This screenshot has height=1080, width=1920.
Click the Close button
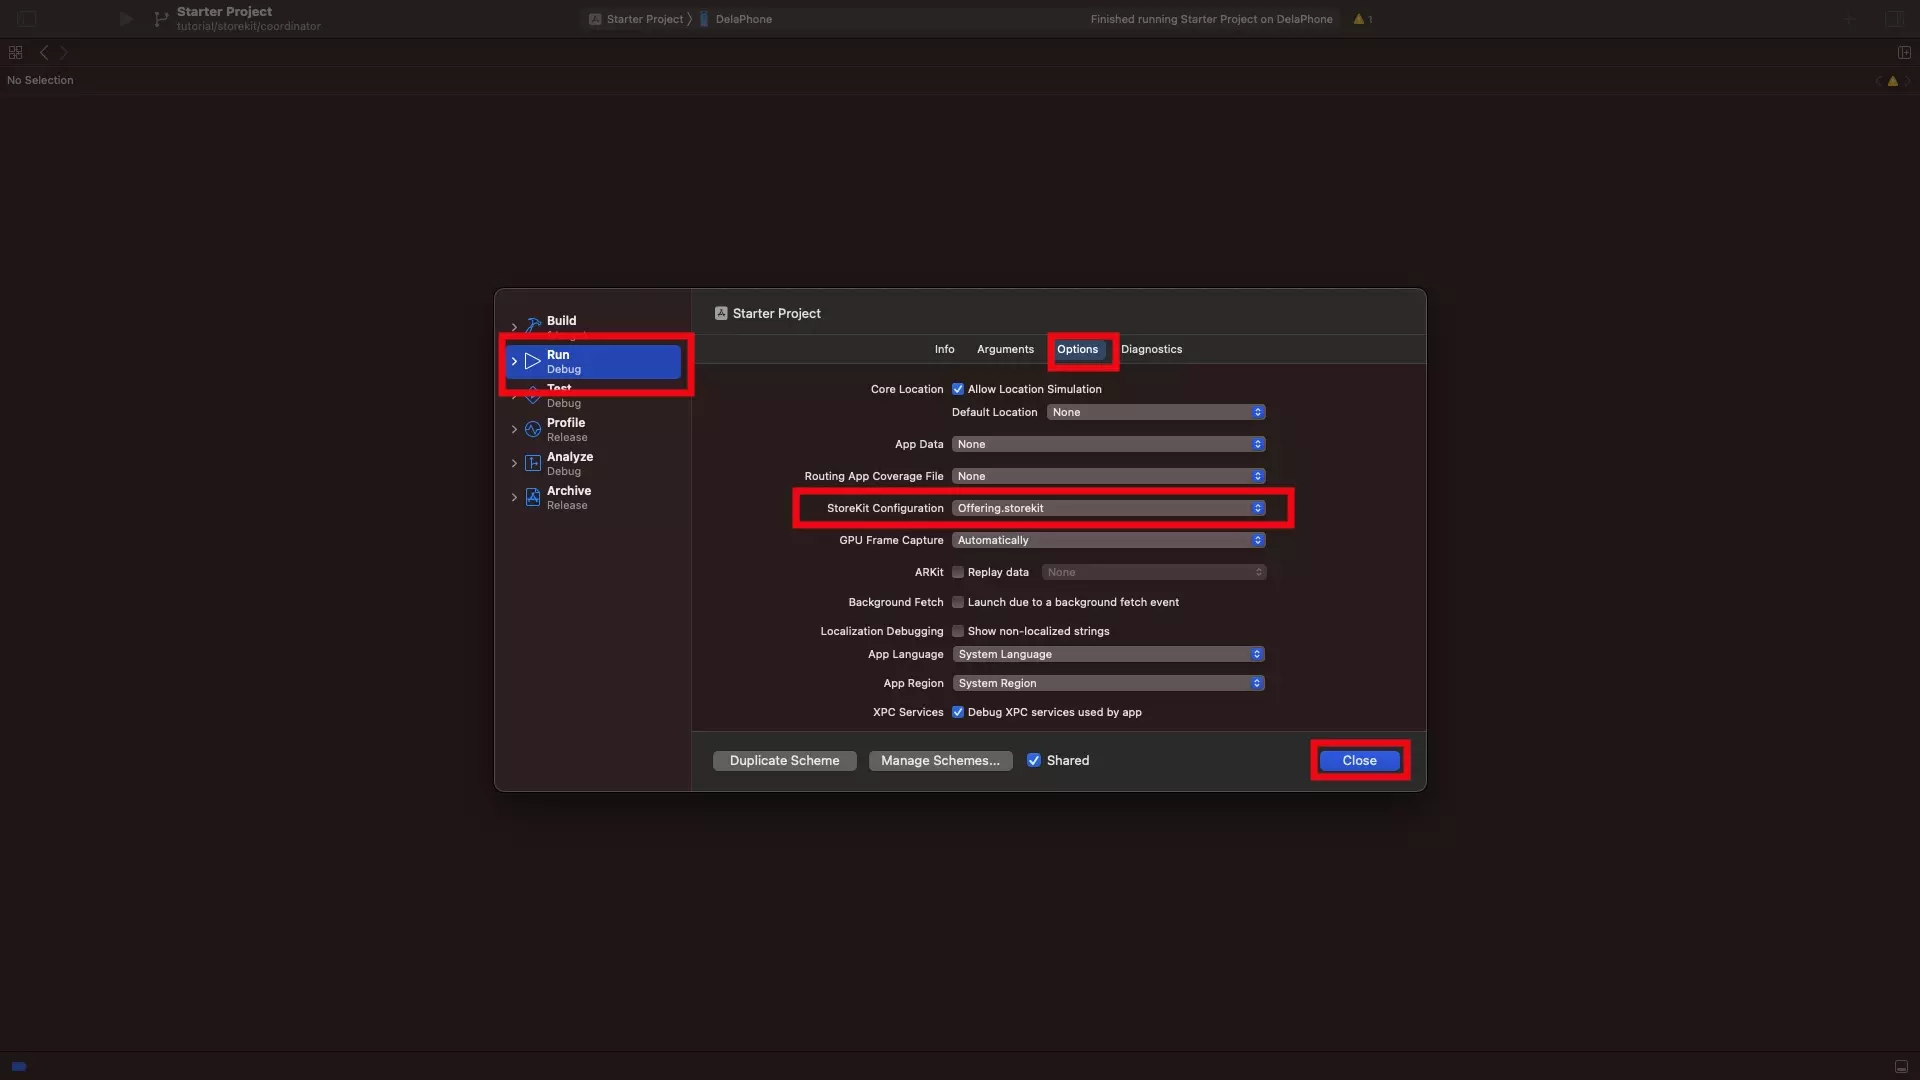tap(1360, 761)
